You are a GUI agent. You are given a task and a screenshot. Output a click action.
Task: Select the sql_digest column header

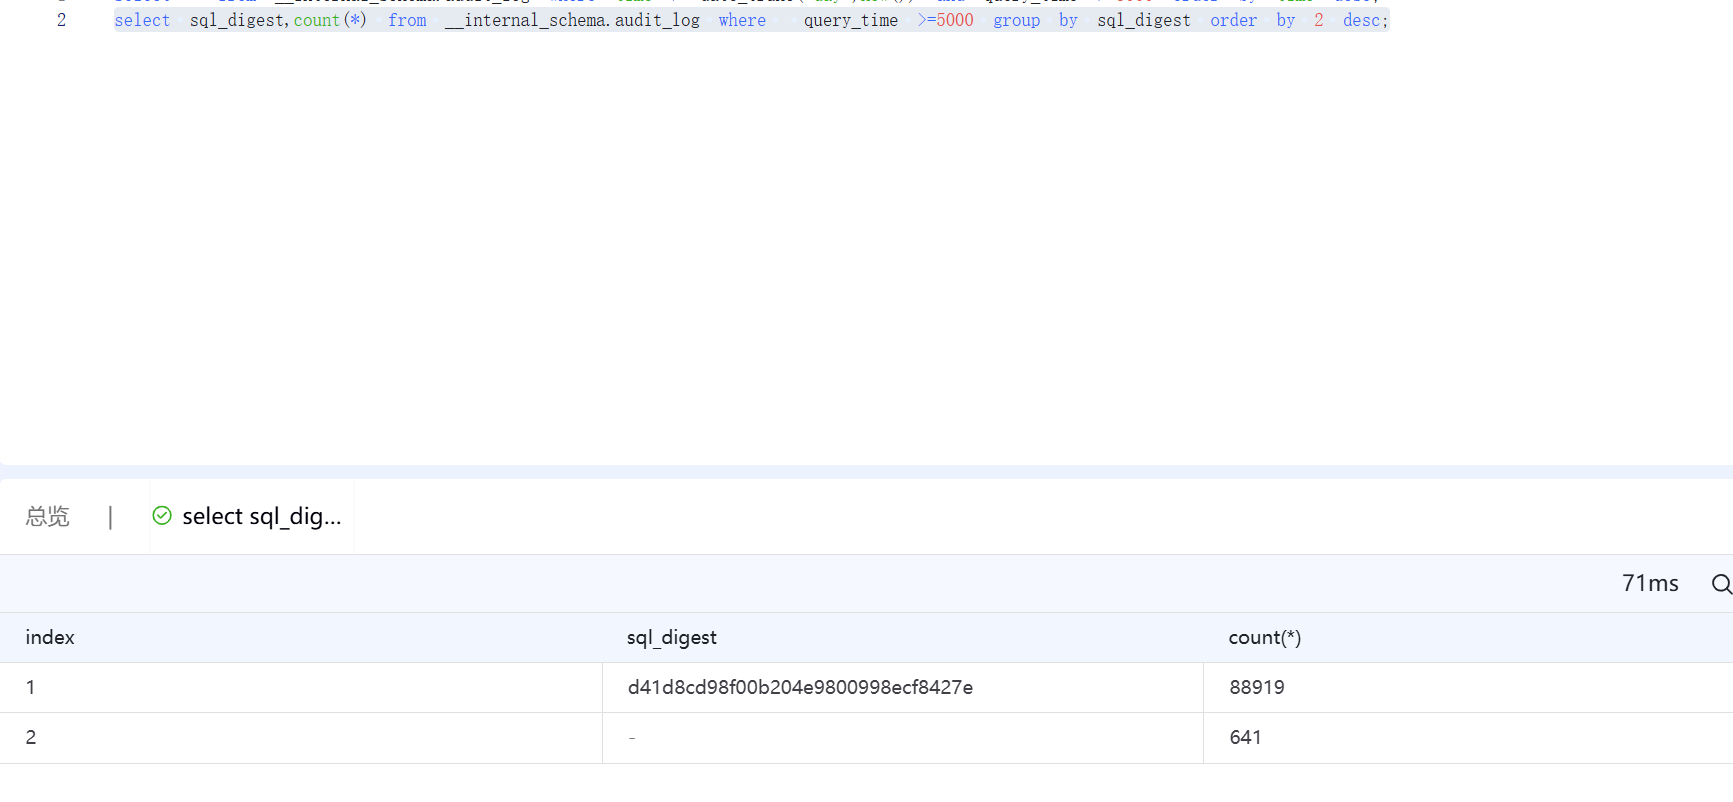point(672,637)
